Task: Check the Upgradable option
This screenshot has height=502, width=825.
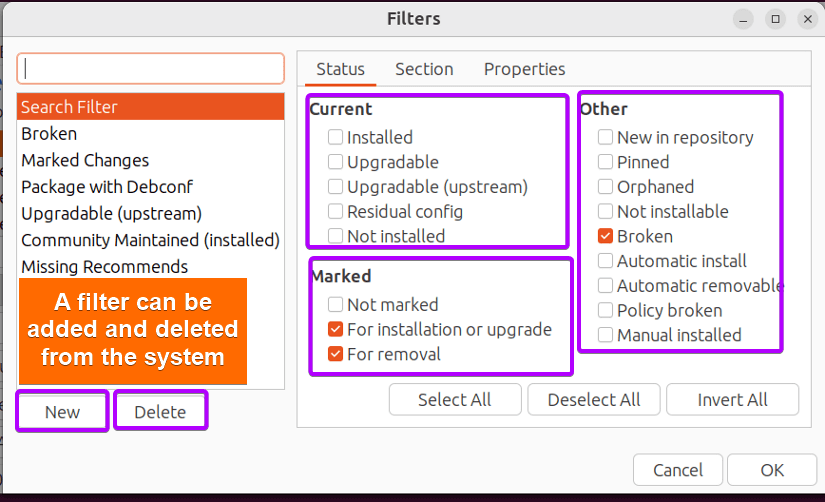Action: click(335, 162)
